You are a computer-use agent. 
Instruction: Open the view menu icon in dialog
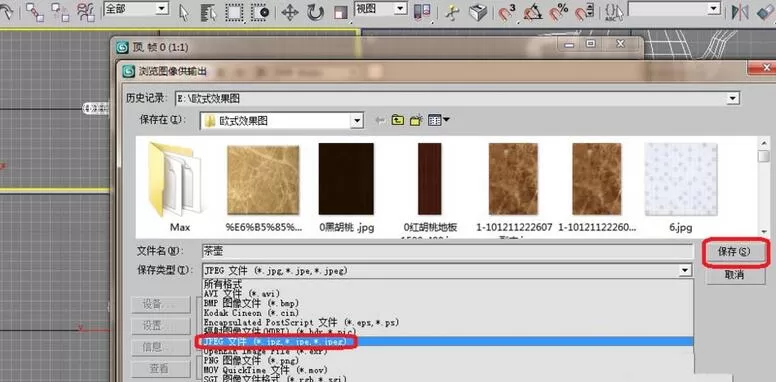(x=438, y=120)
